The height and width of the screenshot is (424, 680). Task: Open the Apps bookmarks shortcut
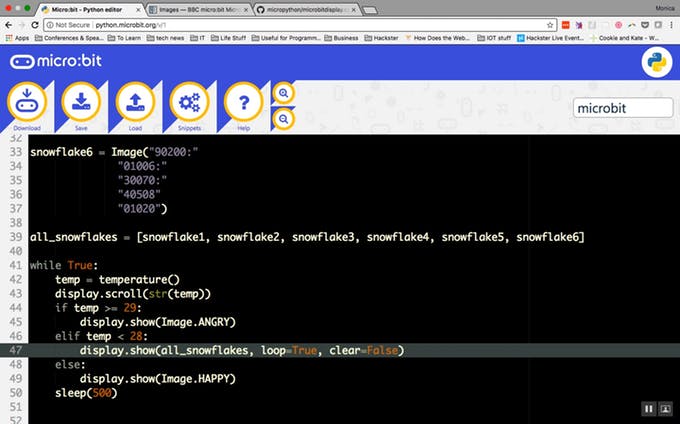[x=17, y=38]
